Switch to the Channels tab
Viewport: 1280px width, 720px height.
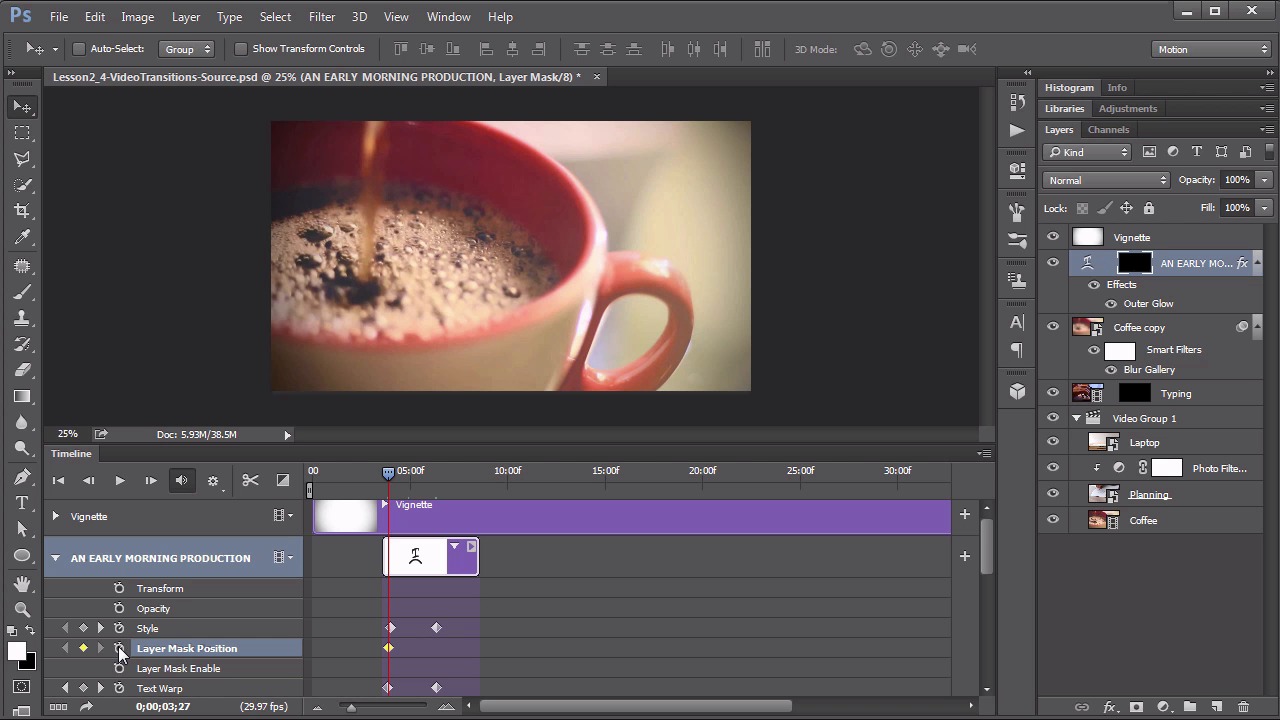(1108, 130)
